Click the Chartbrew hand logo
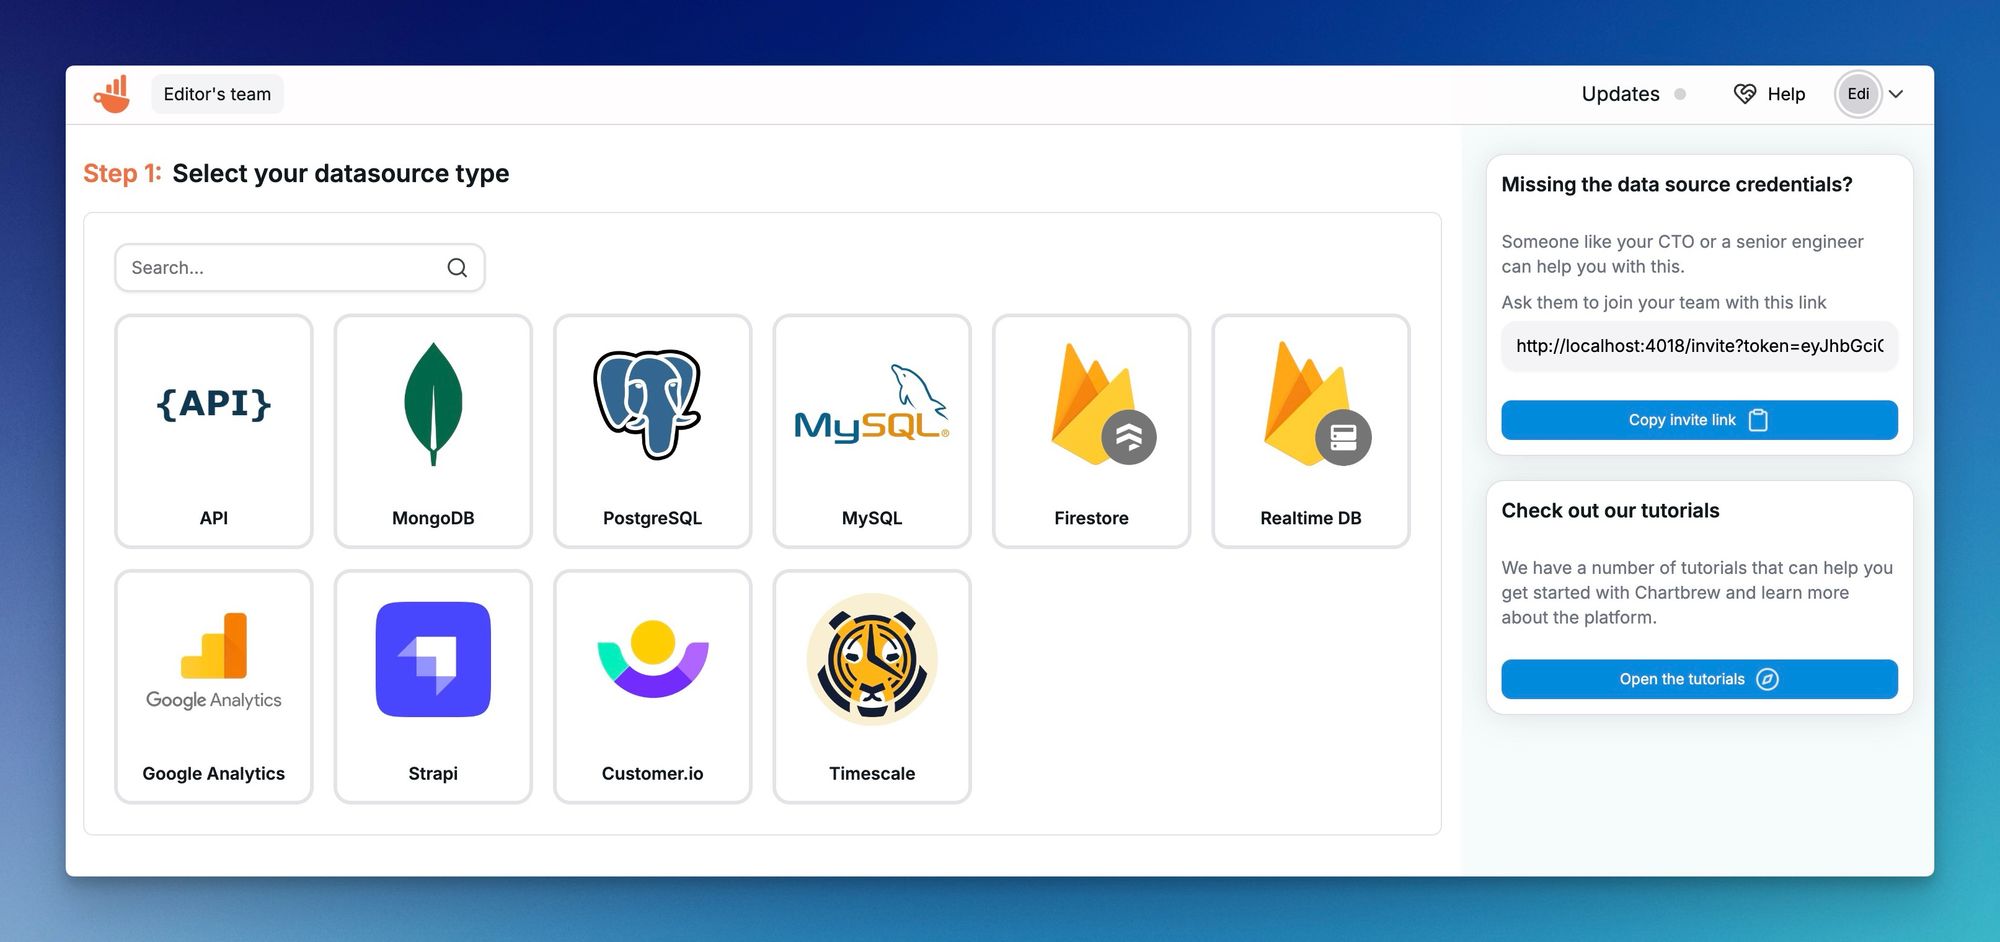 [112, 95]
